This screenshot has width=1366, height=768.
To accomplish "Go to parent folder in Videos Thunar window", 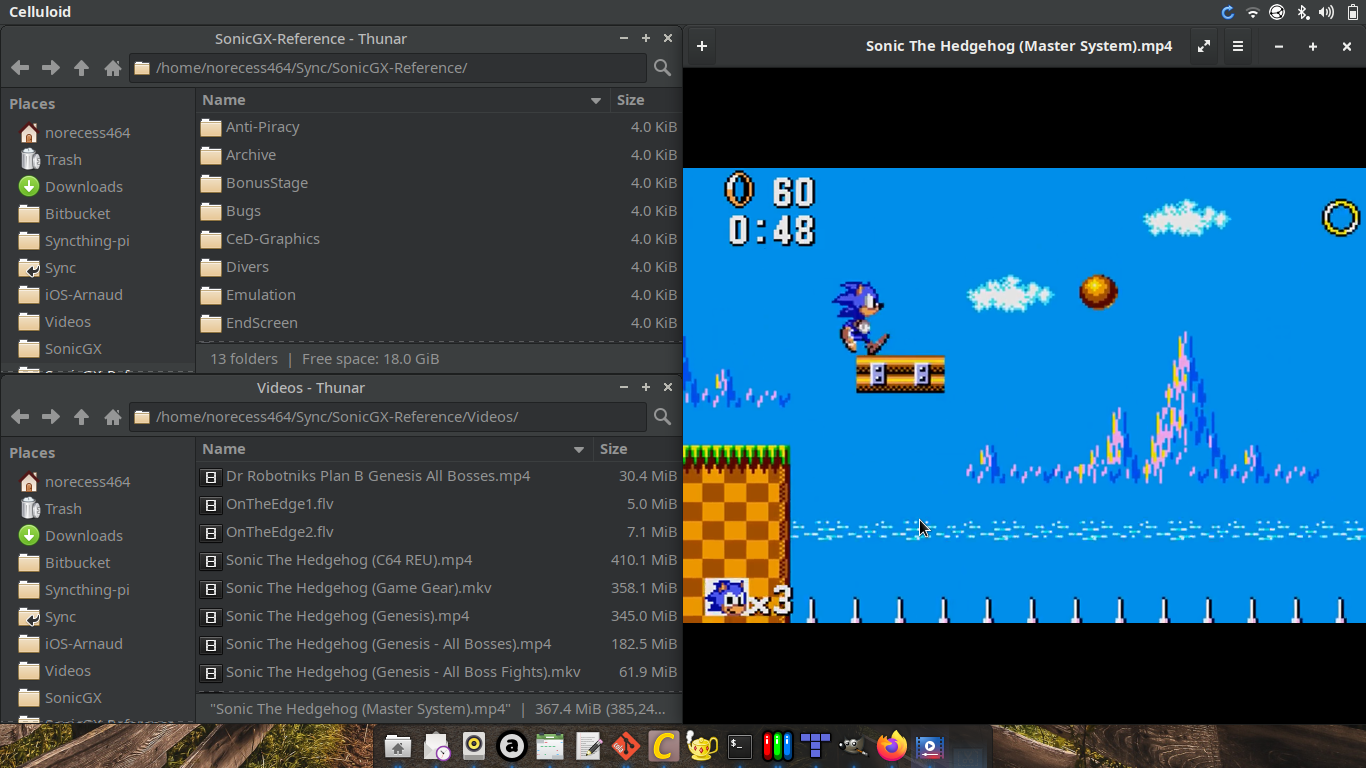I will (x=82, y=417).
